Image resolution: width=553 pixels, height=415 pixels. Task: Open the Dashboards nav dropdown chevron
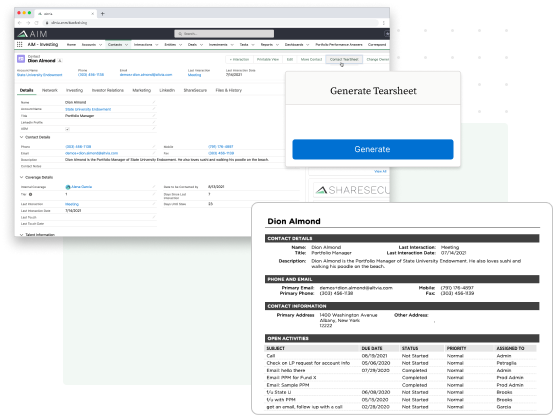point(308,45)
